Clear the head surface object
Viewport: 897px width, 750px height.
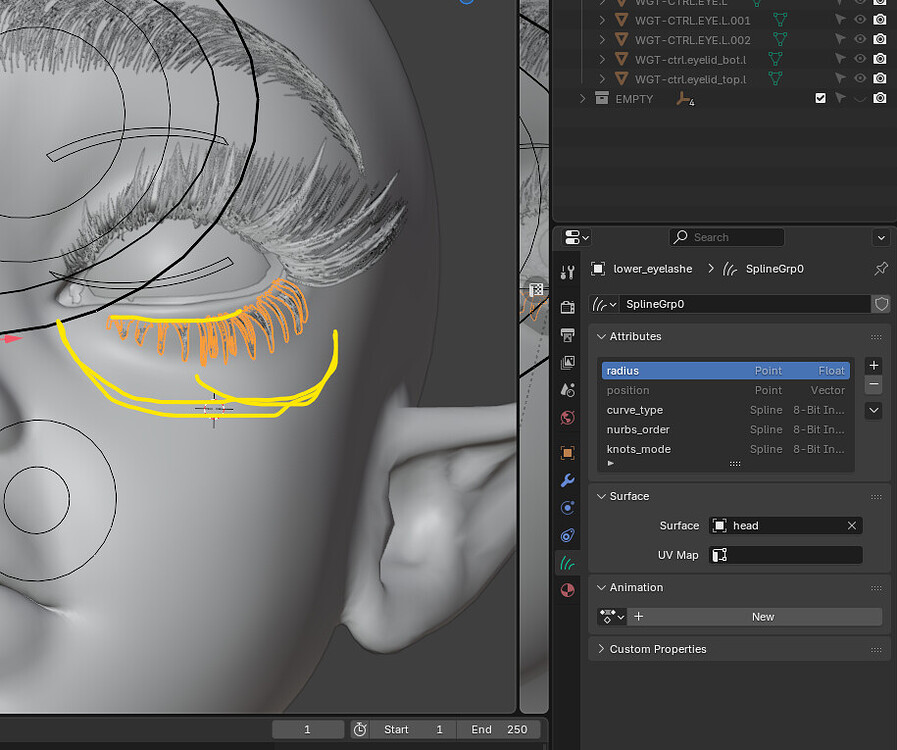pos(851,525)
